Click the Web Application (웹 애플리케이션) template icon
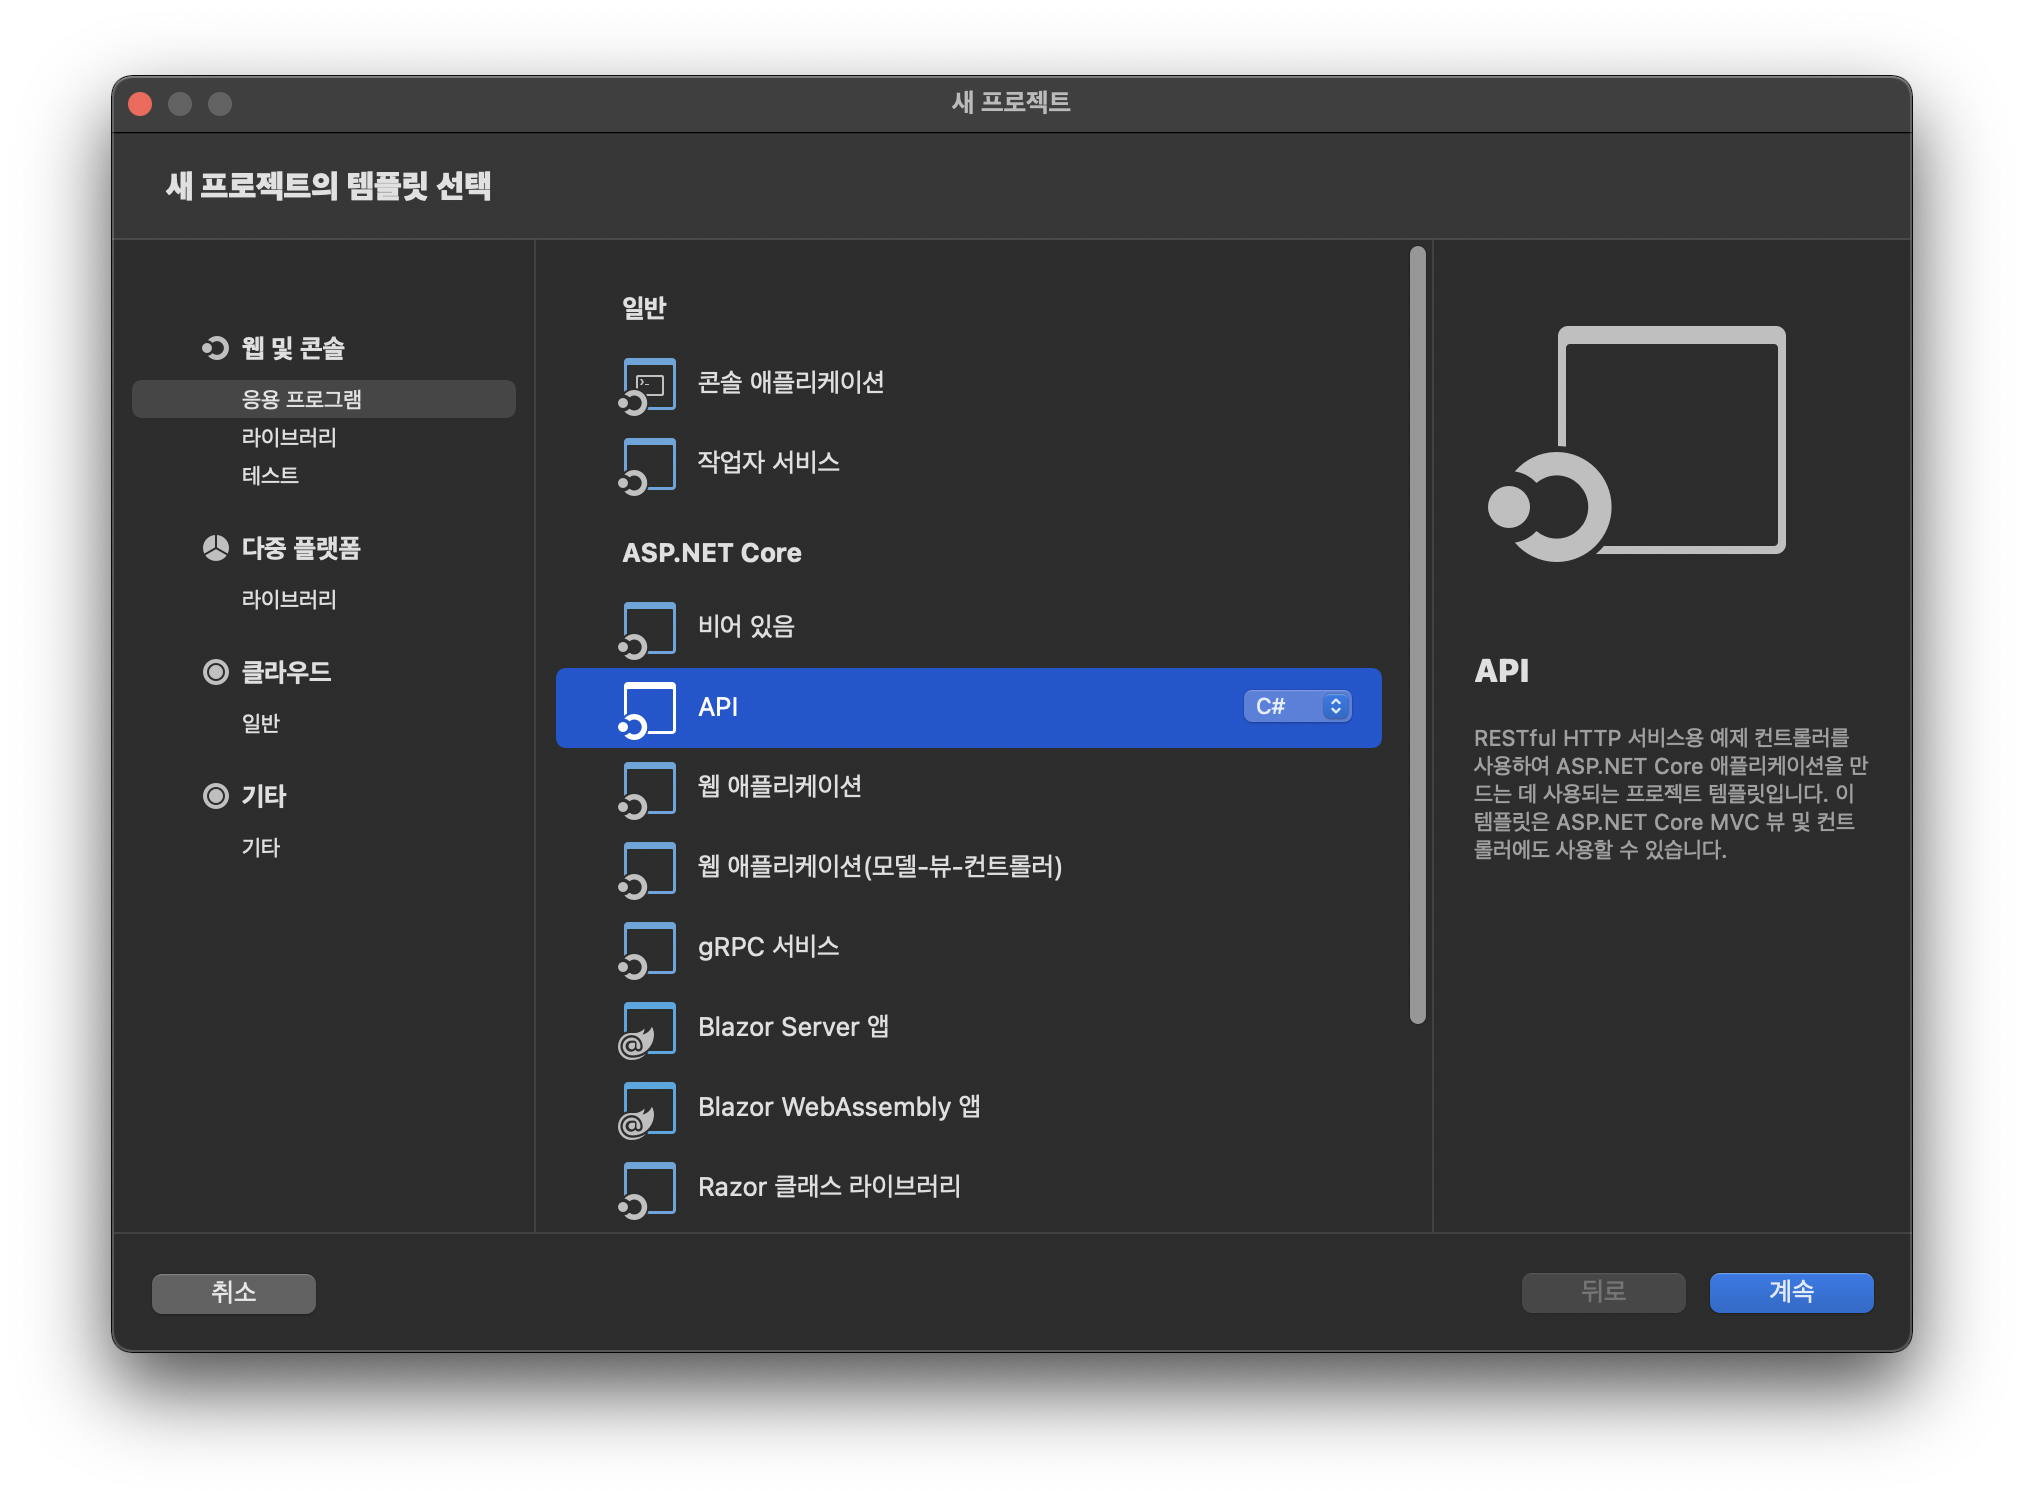The height and width of the screenshot is (1500, 2024). tap(647, 789)
